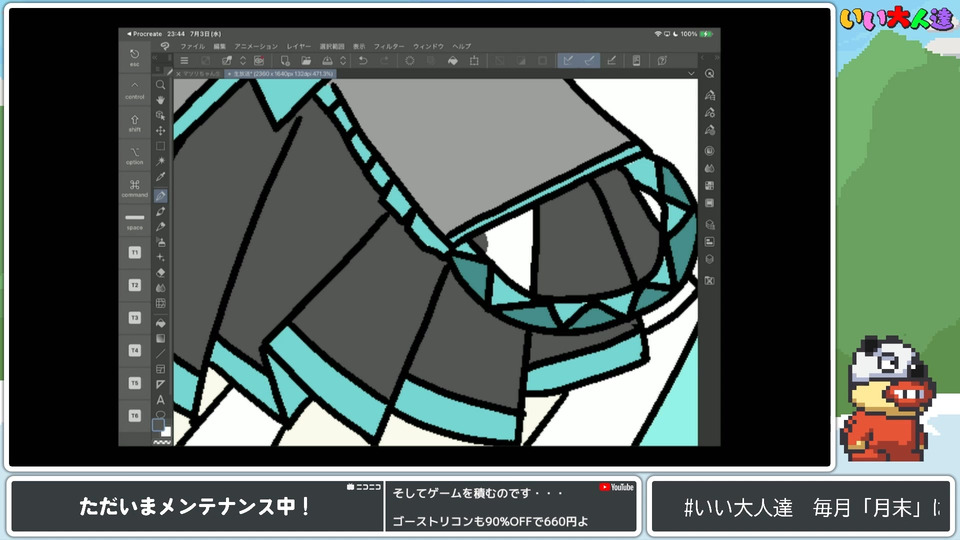Select the Gradient tool
Screen dimensions: 960x540
[x=160, y=338]
